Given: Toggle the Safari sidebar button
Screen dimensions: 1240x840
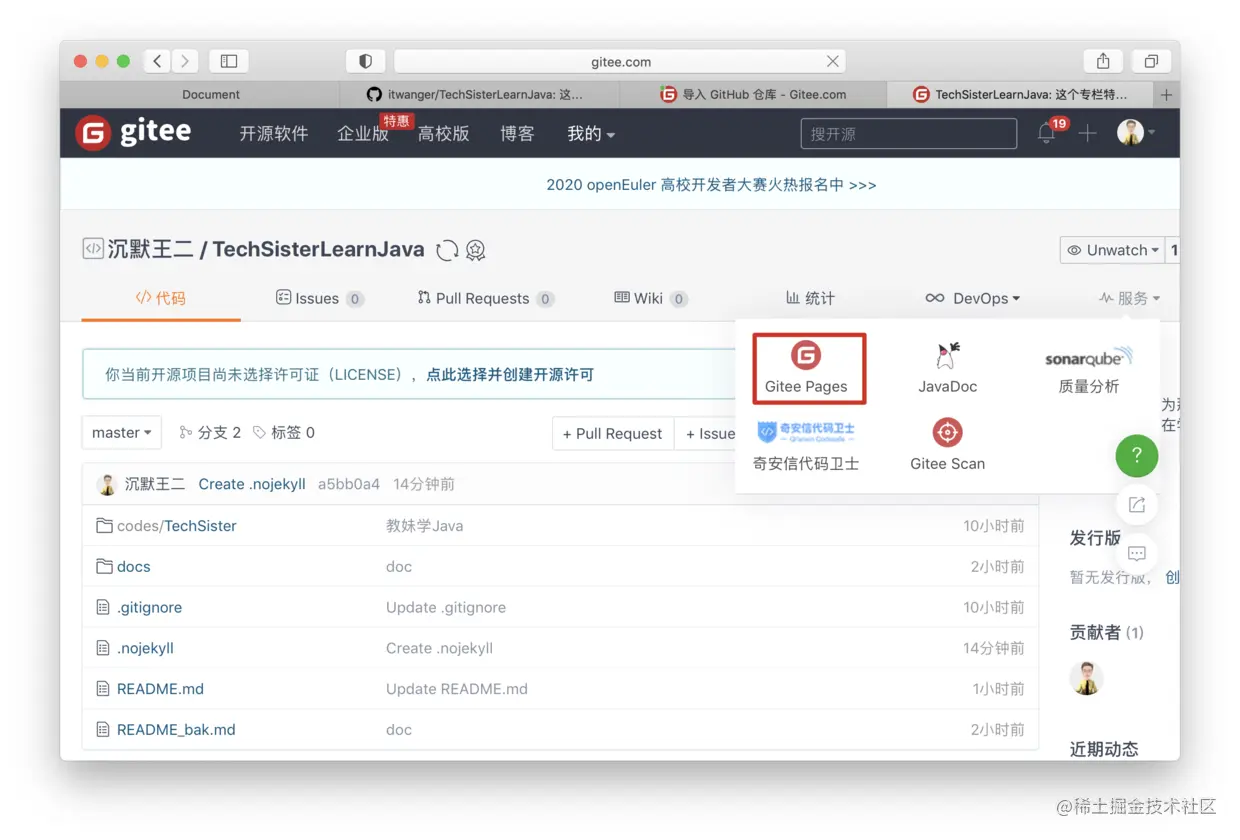Looking at the screenshot, I should [x=229, y=61].
